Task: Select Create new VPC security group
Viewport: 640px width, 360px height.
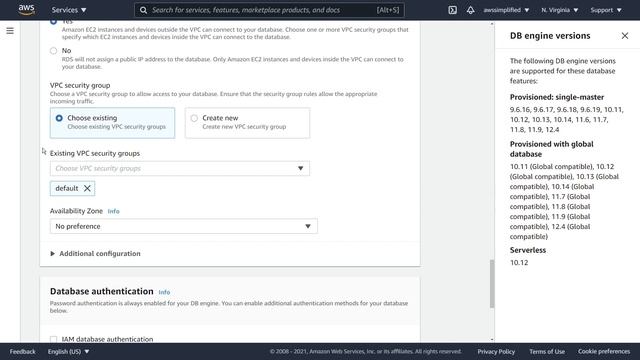Action: tap(247, 123)
